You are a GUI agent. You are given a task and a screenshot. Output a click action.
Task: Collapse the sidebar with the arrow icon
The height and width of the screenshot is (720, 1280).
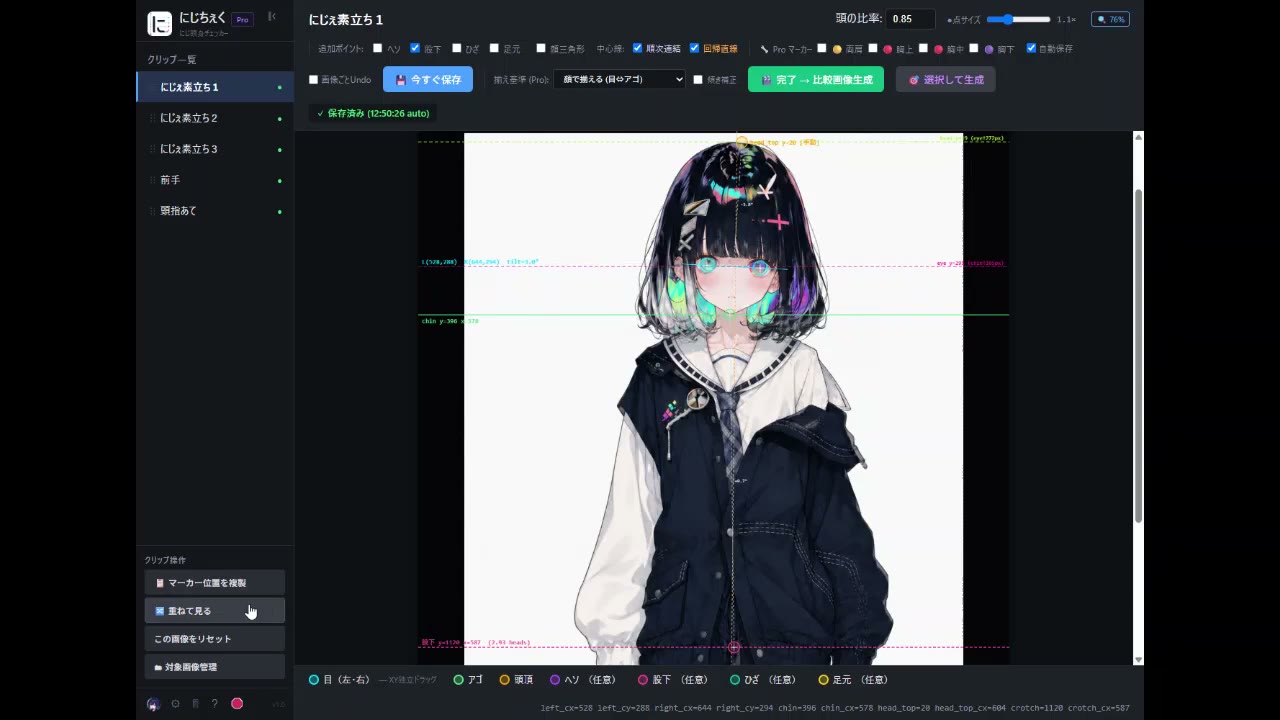point(272,16)
